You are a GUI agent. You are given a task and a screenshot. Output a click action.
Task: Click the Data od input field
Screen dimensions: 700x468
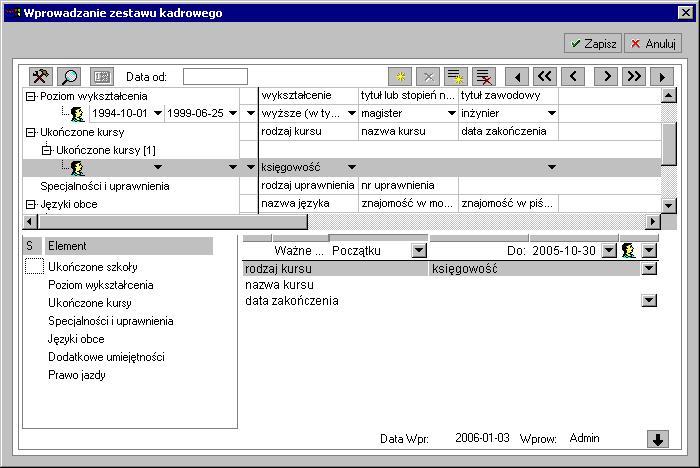(x=215, y=77)
